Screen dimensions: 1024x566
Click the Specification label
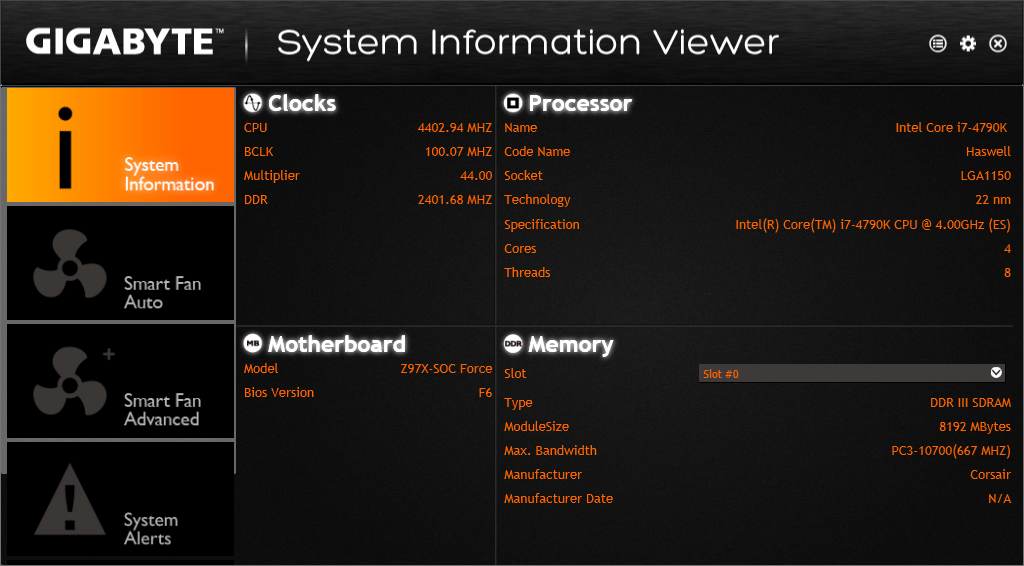point(541,225)
